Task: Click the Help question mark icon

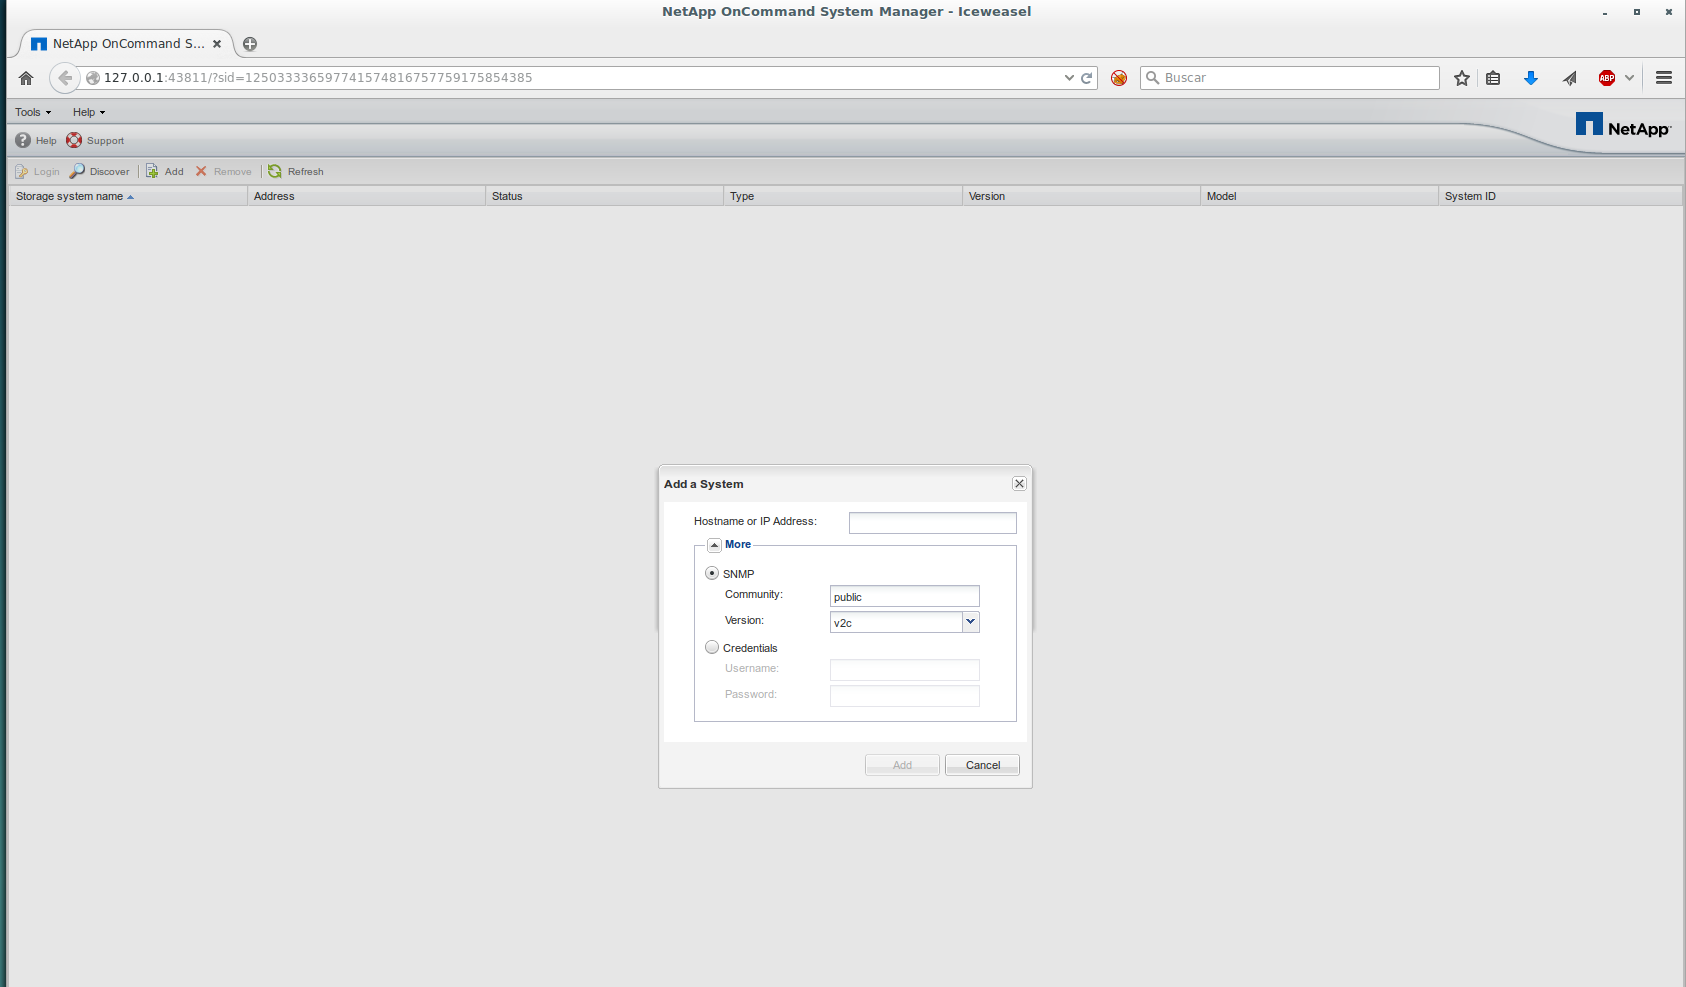Action: point(23,140)
